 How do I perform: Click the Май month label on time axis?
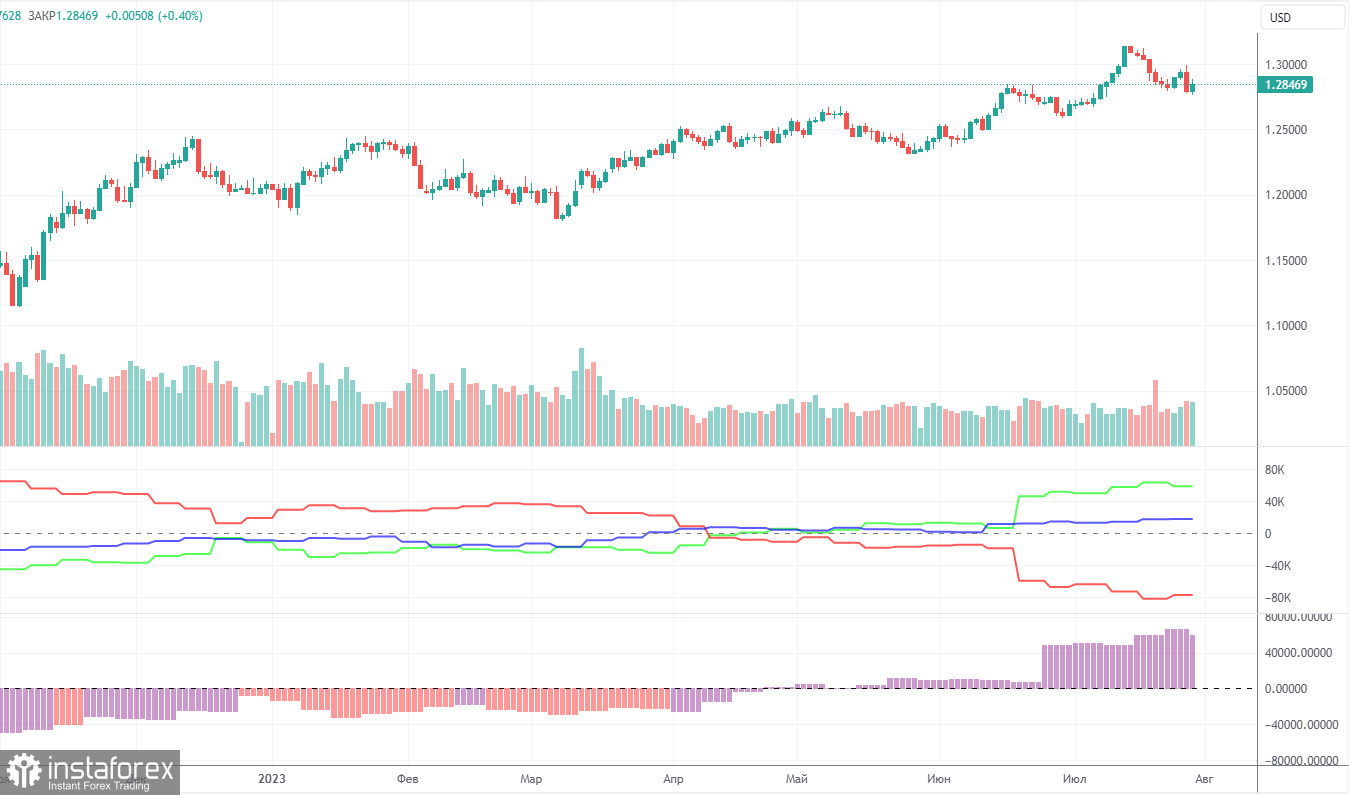click(796, 778)
